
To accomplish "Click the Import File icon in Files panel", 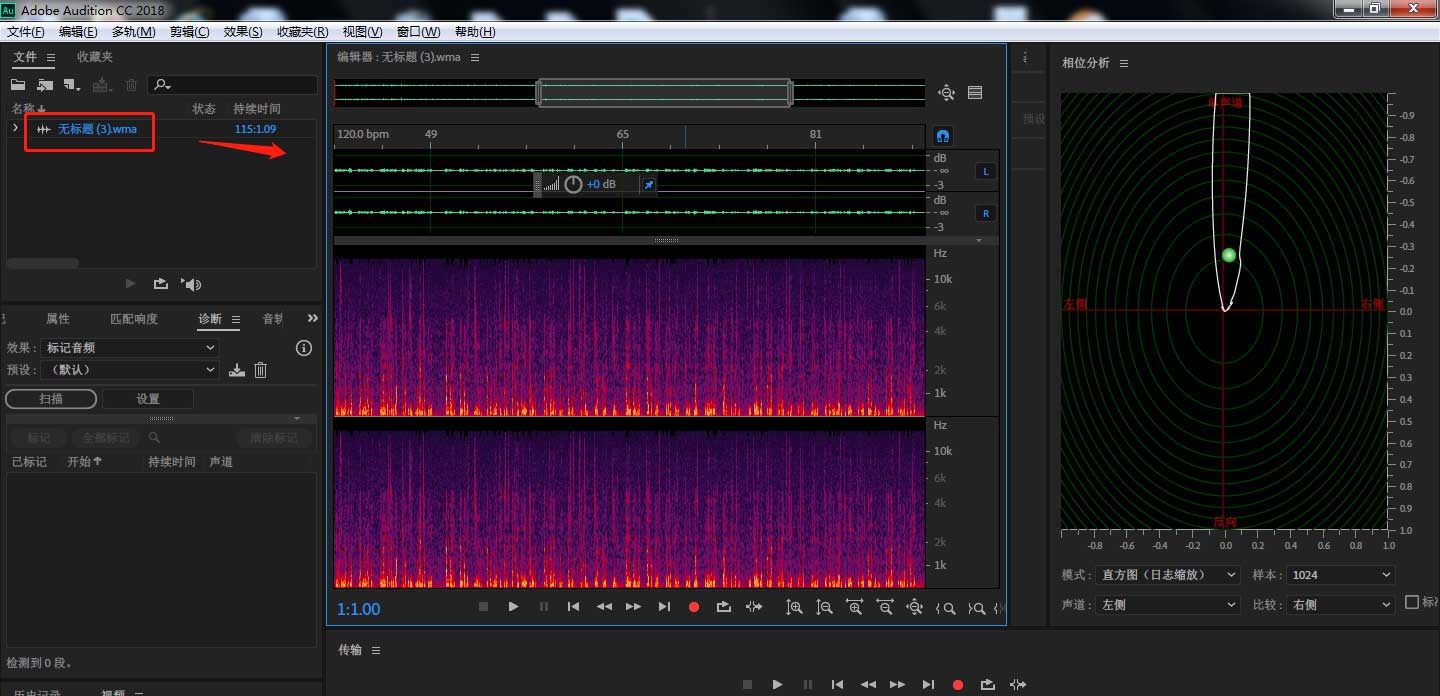I will pyautogui.click(x=45, y=85).
